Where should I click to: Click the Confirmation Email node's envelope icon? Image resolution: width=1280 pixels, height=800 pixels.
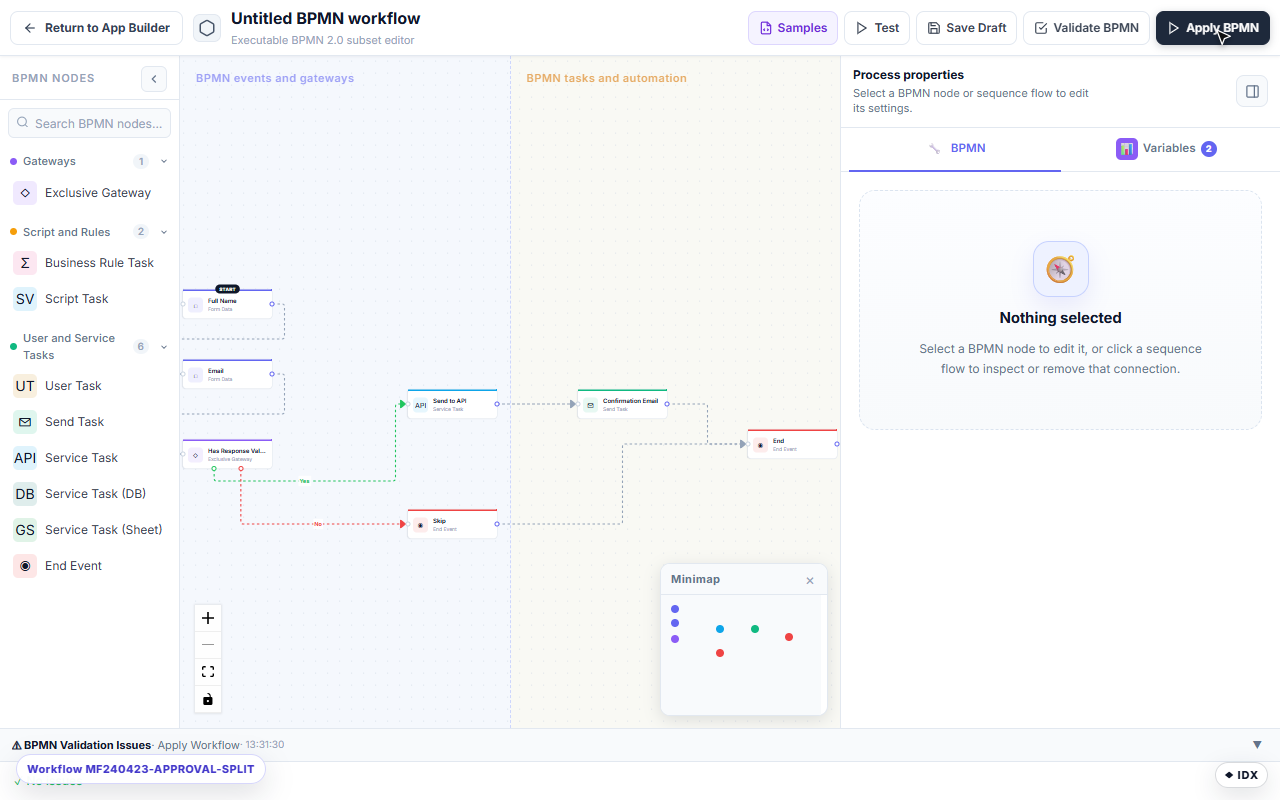pos(591,405)
